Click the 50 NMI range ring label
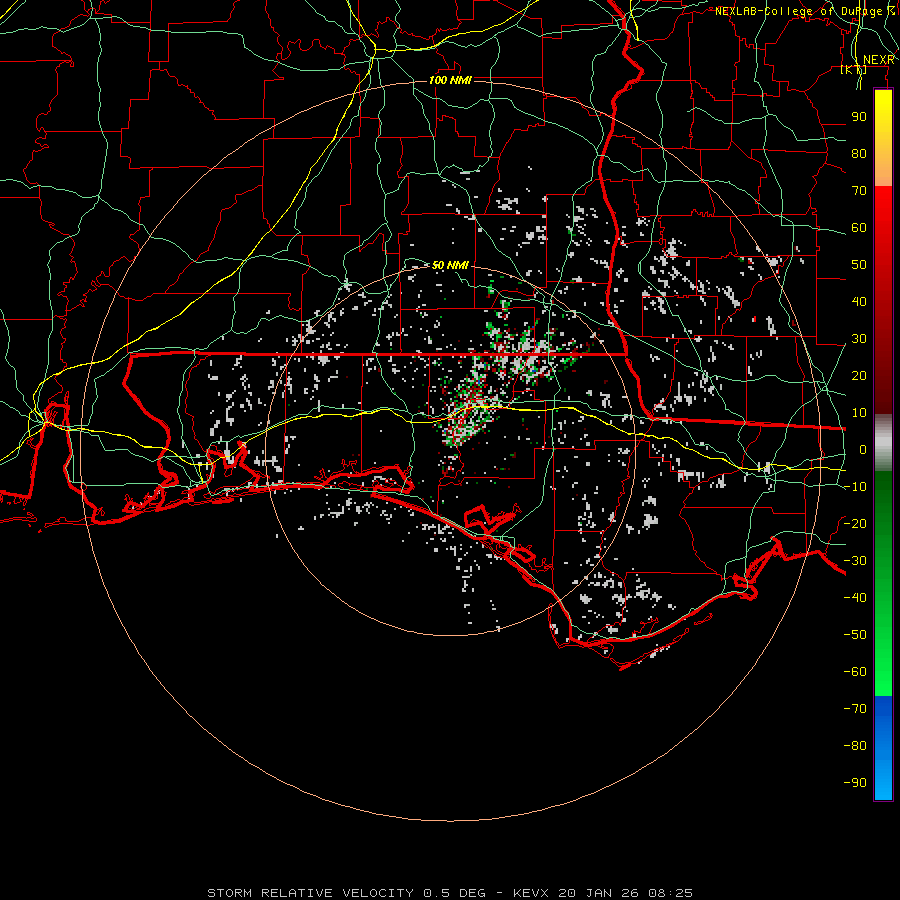Image resolution: width=900 pixels, height=900 pixels. (450, 265)
